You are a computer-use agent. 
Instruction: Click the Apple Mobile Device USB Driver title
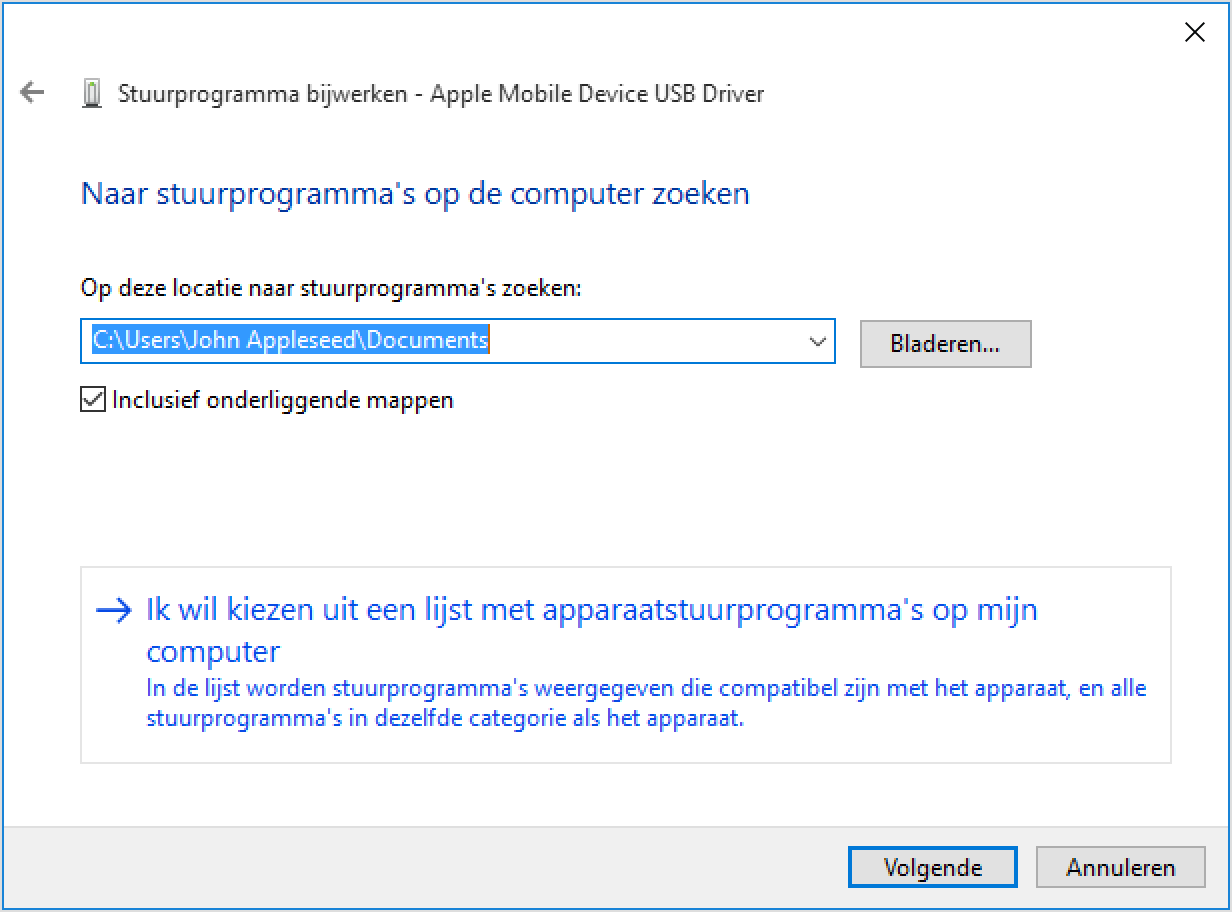597,94
